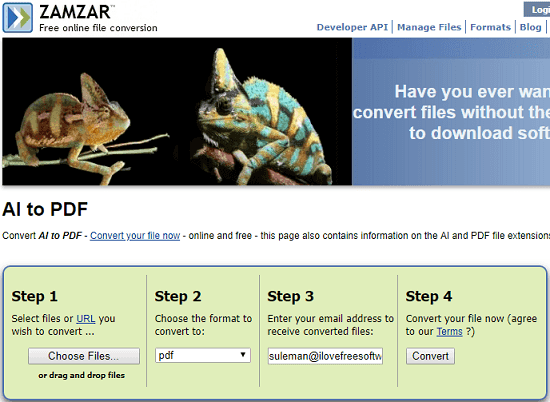This screenshot has height=402, width=550.
Task: Focus the email address input field
Action: 325,356
